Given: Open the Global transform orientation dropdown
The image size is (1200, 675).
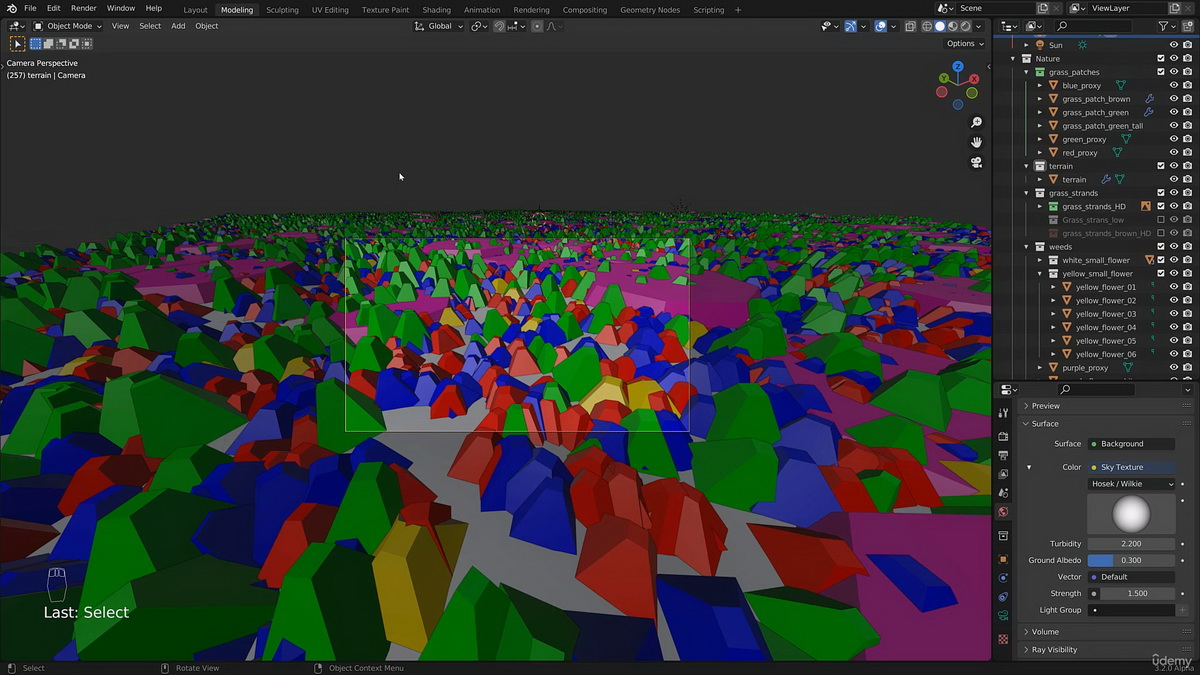Looking at the screenshot, I should [x=440, y=26].
